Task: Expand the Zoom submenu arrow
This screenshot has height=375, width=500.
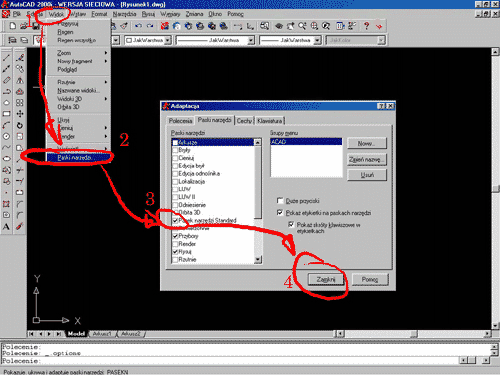Action: pos(106,53)
